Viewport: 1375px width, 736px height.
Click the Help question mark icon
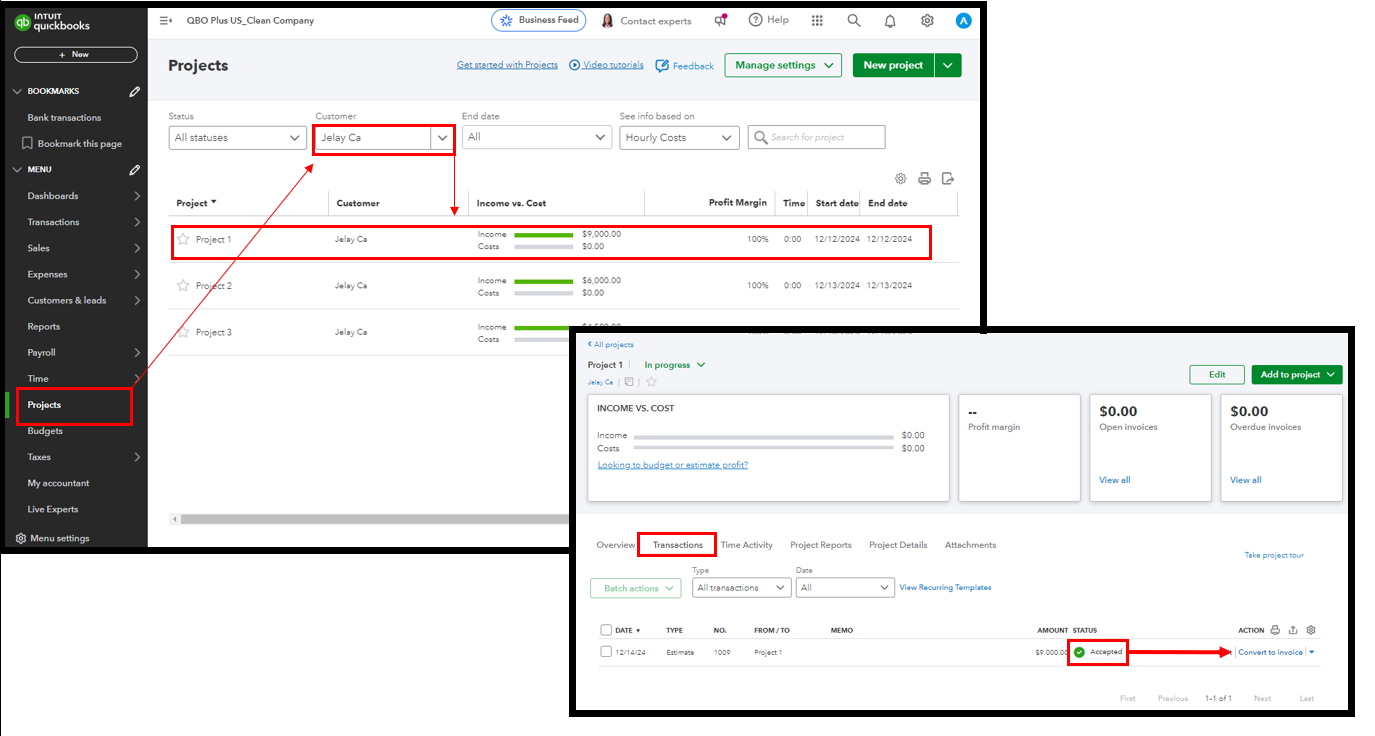(x=755, y=20)
